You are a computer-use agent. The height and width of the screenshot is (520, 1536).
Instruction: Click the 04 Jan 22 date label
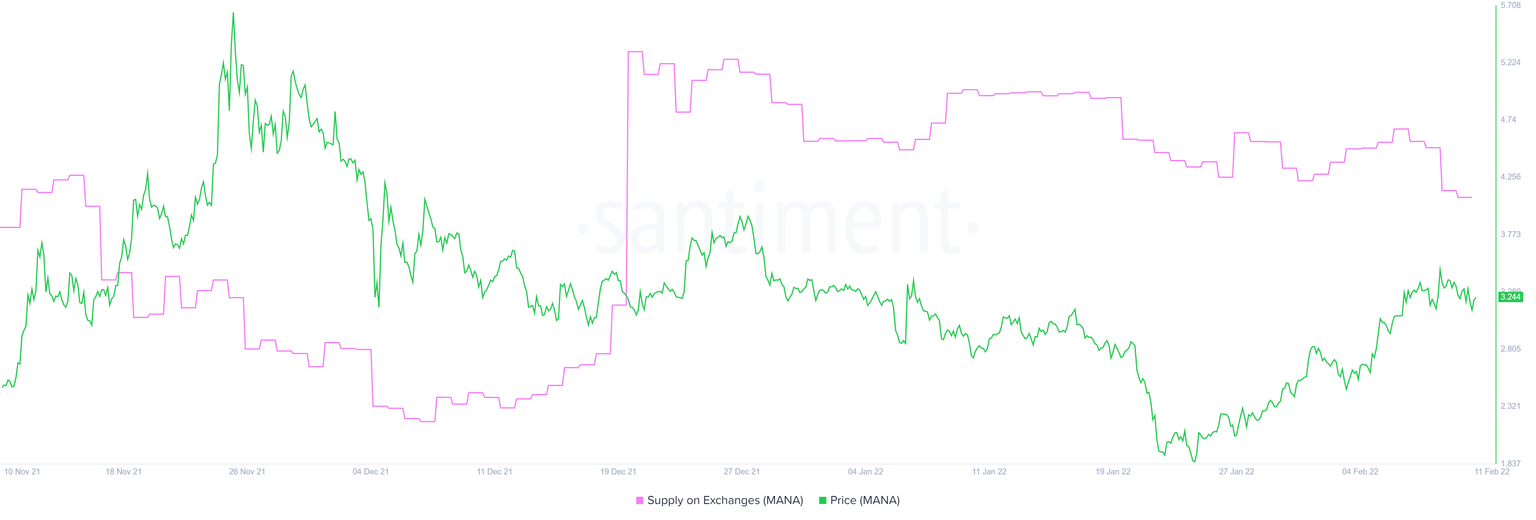[x=865, y=471]
